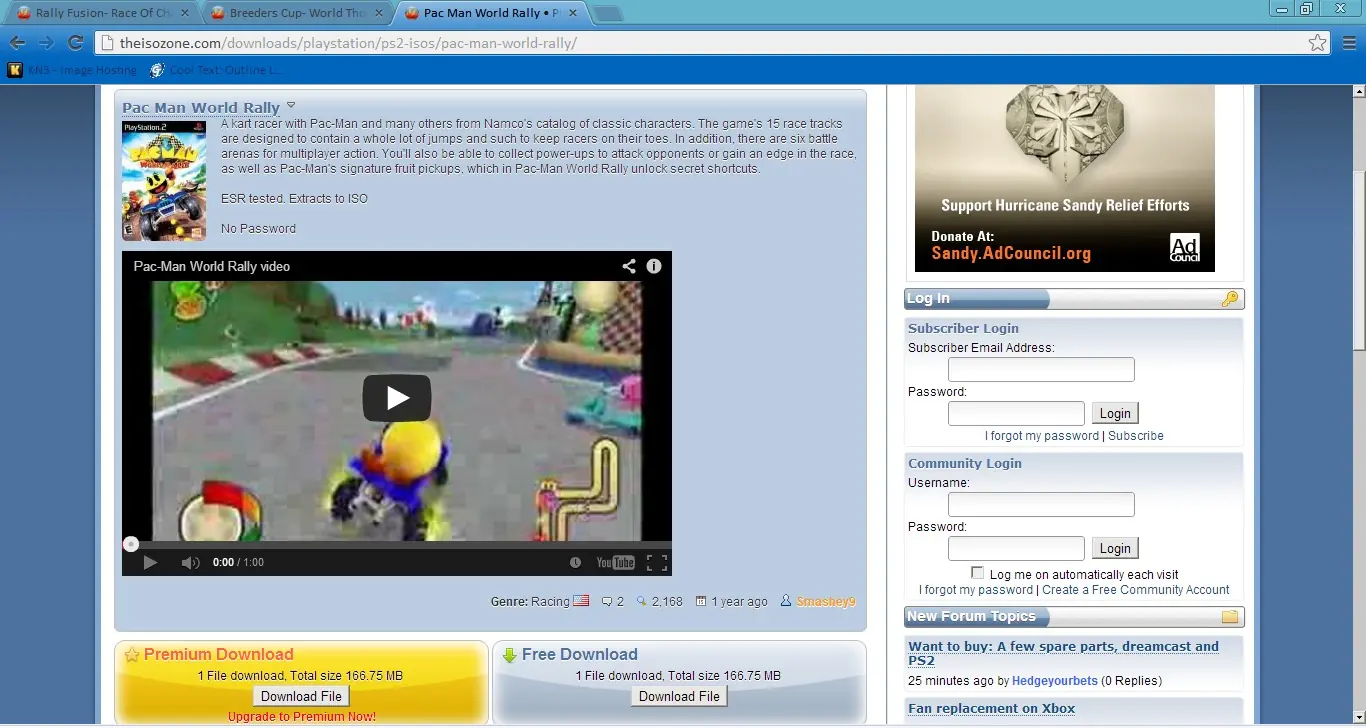Open Fan replacement on Xbox topic
The width and height of the screenshot is (1366, 728).
tap(991, 708)
